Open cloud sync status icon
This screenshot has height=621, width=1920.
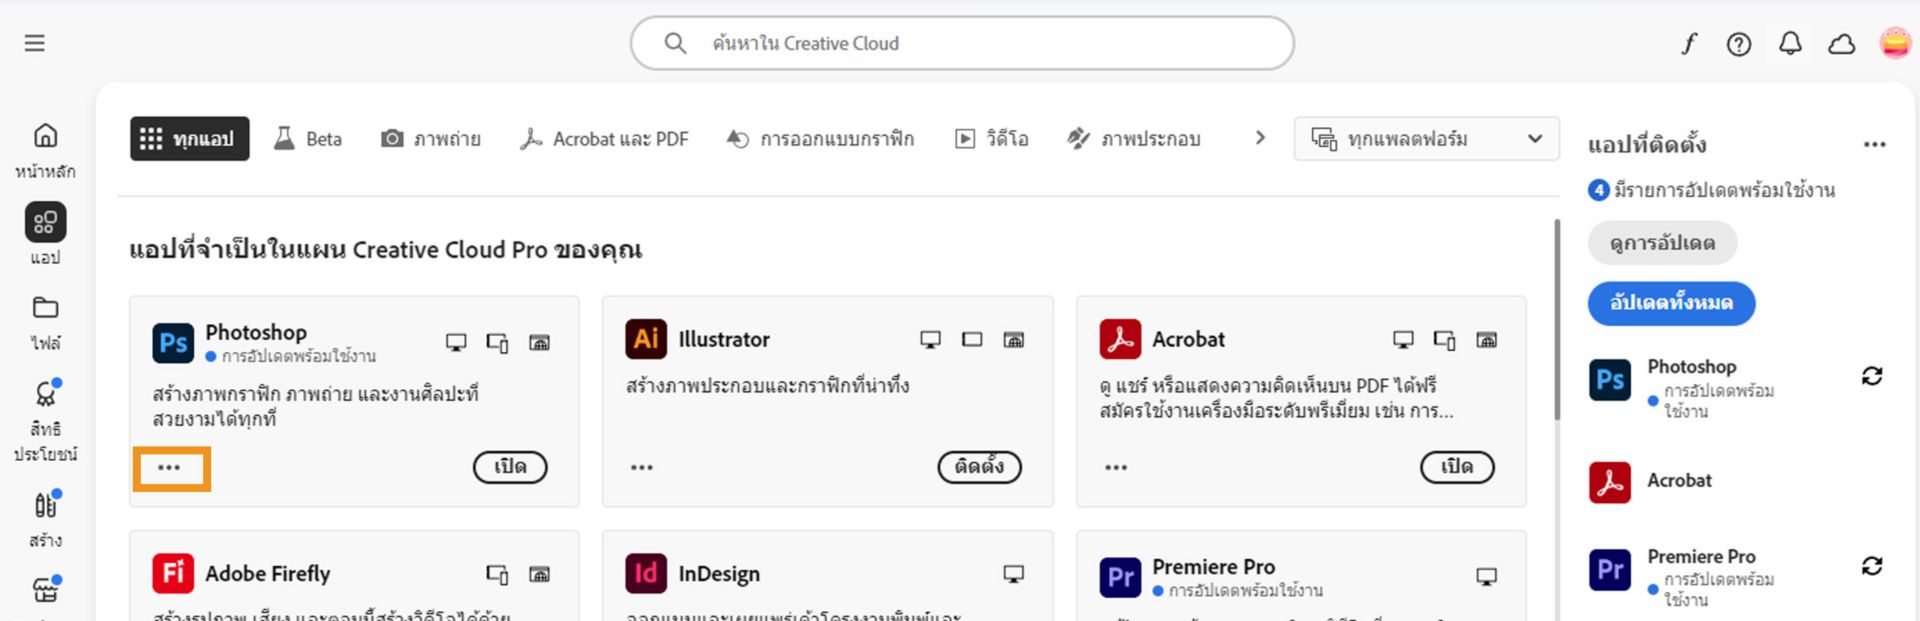[1842, 43]
